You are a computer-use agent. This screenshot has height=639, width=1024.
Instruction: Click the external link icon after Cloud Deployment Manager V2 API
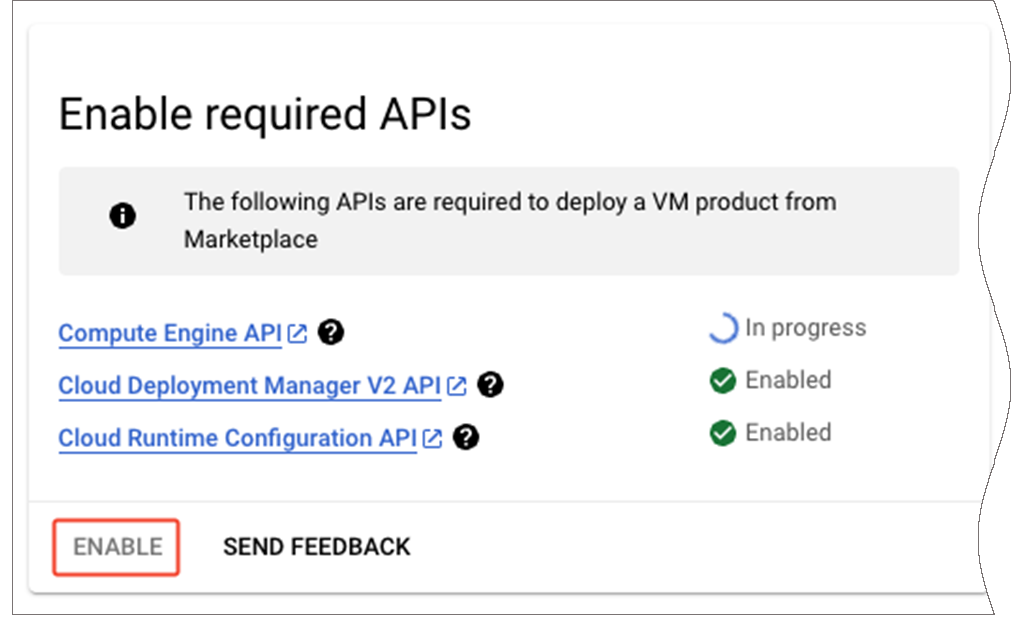(x=457, y=384)
